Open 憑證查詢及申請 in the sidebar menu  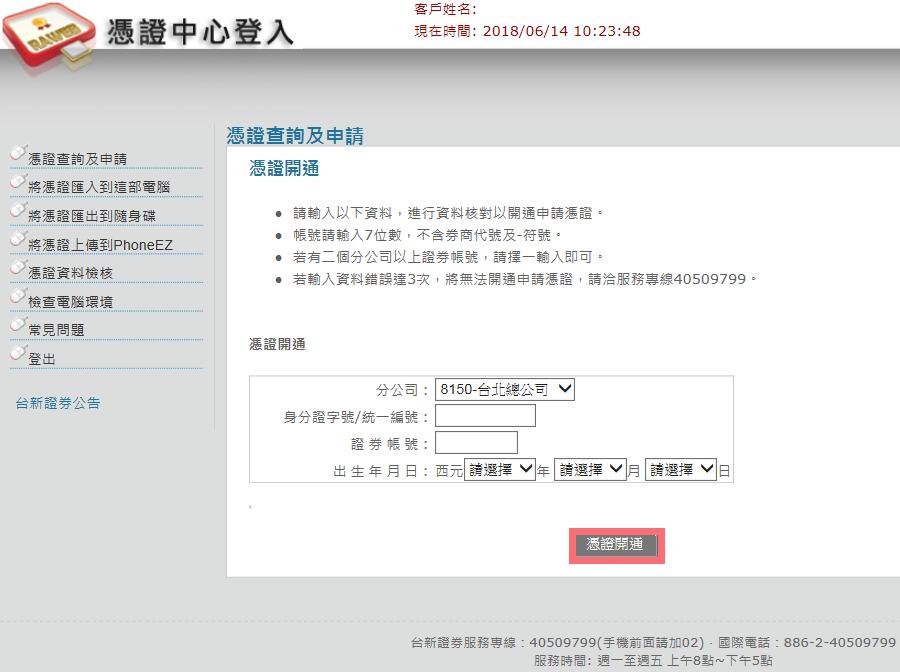click(77, 159)
